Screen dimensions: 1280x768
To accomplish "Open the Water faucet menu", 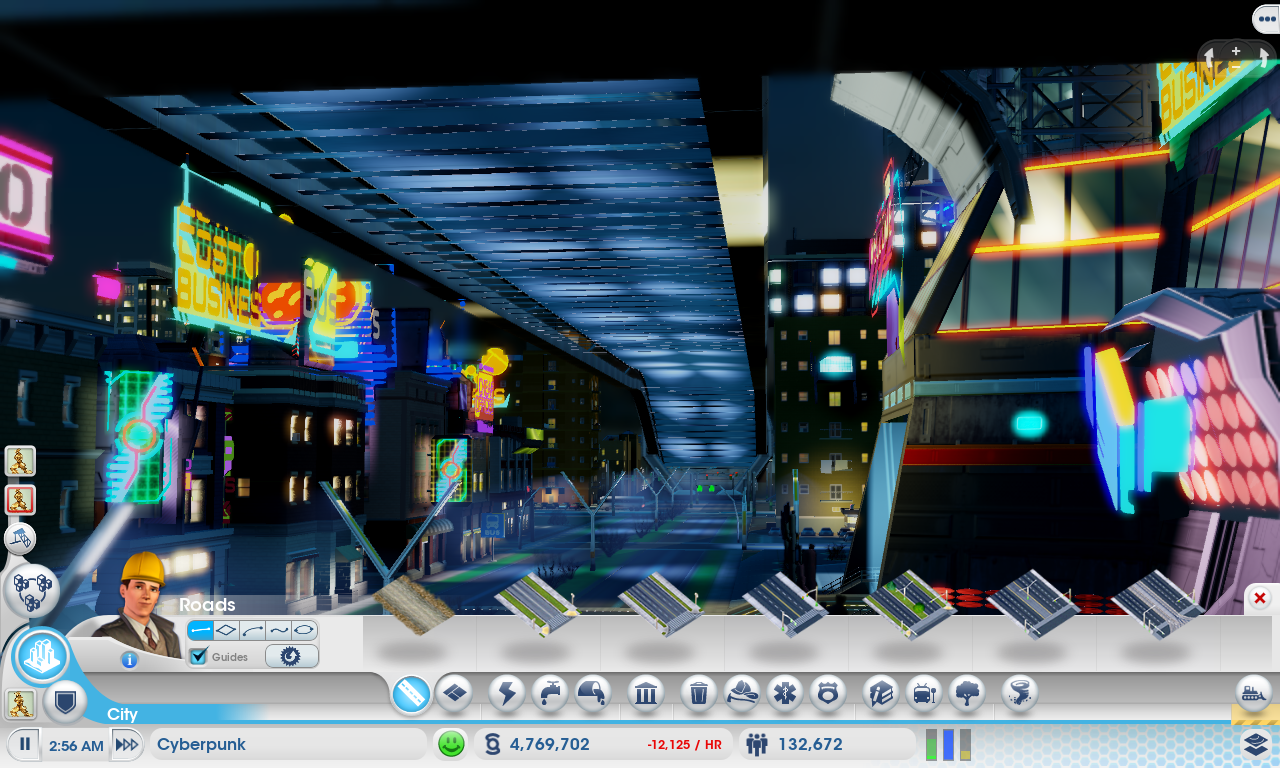I will point(550,692).
